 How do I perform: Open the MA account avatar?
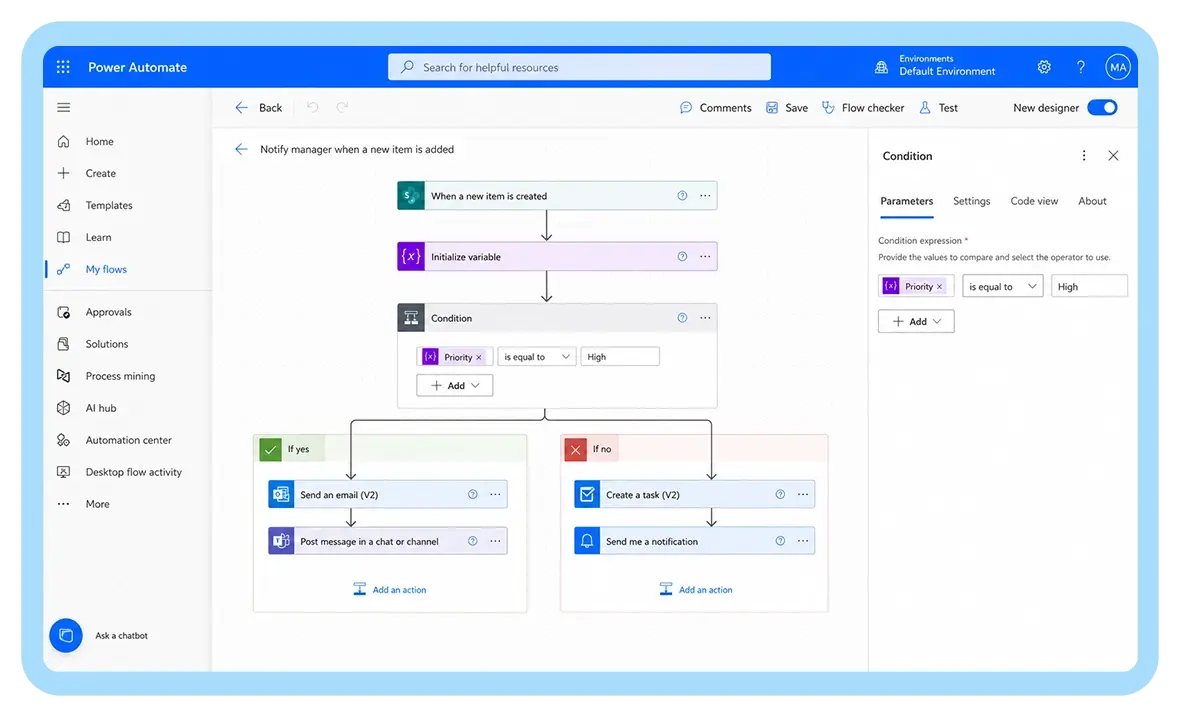[1118, 67]
